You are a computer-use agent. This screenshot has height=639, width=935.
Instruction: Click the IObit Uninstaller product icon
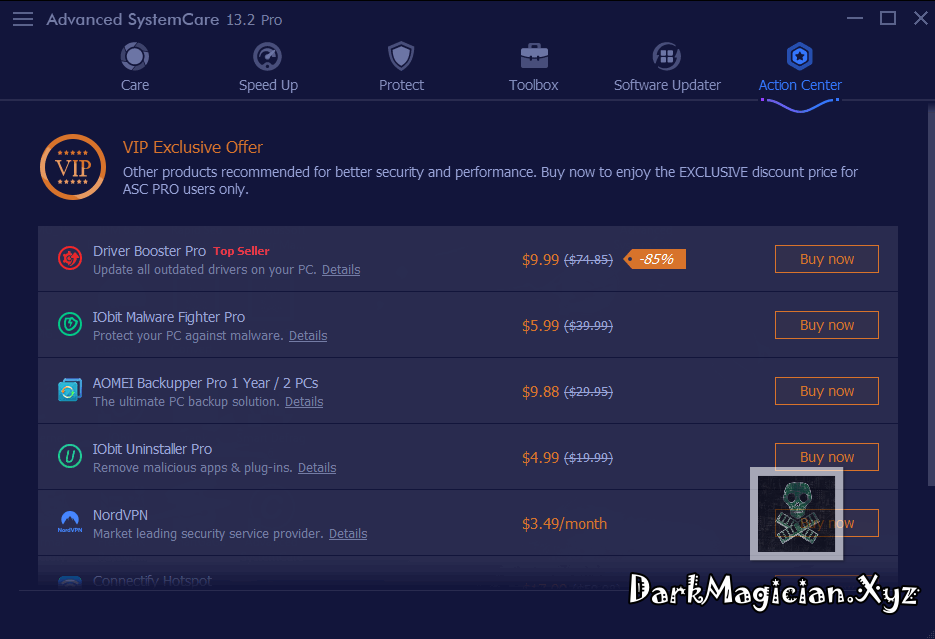coord(70,457)
